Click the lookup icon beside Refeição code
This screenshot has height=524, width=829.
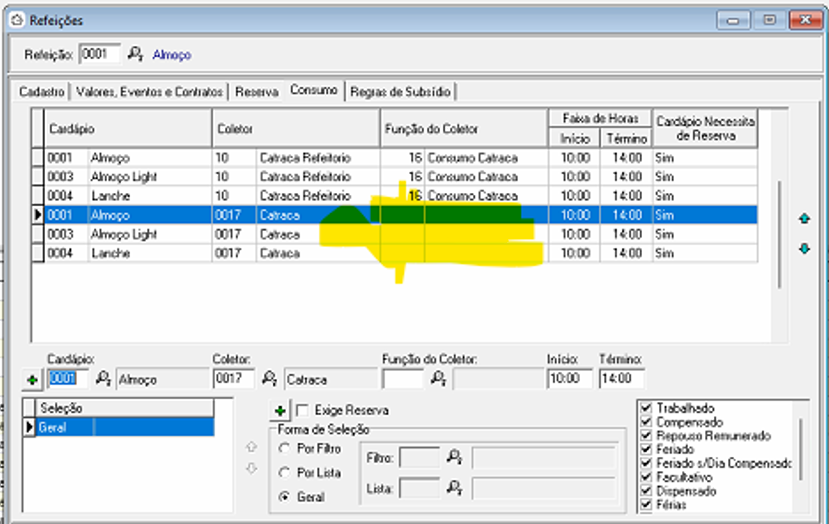coord(137,55)
